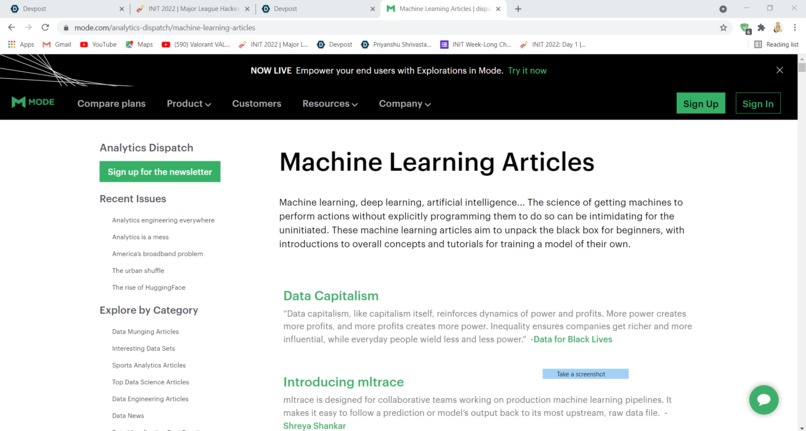Open the INIT 2022: Day 1 bookmark
Viewport: 806px width, 431px height.
tap(553, 45)
